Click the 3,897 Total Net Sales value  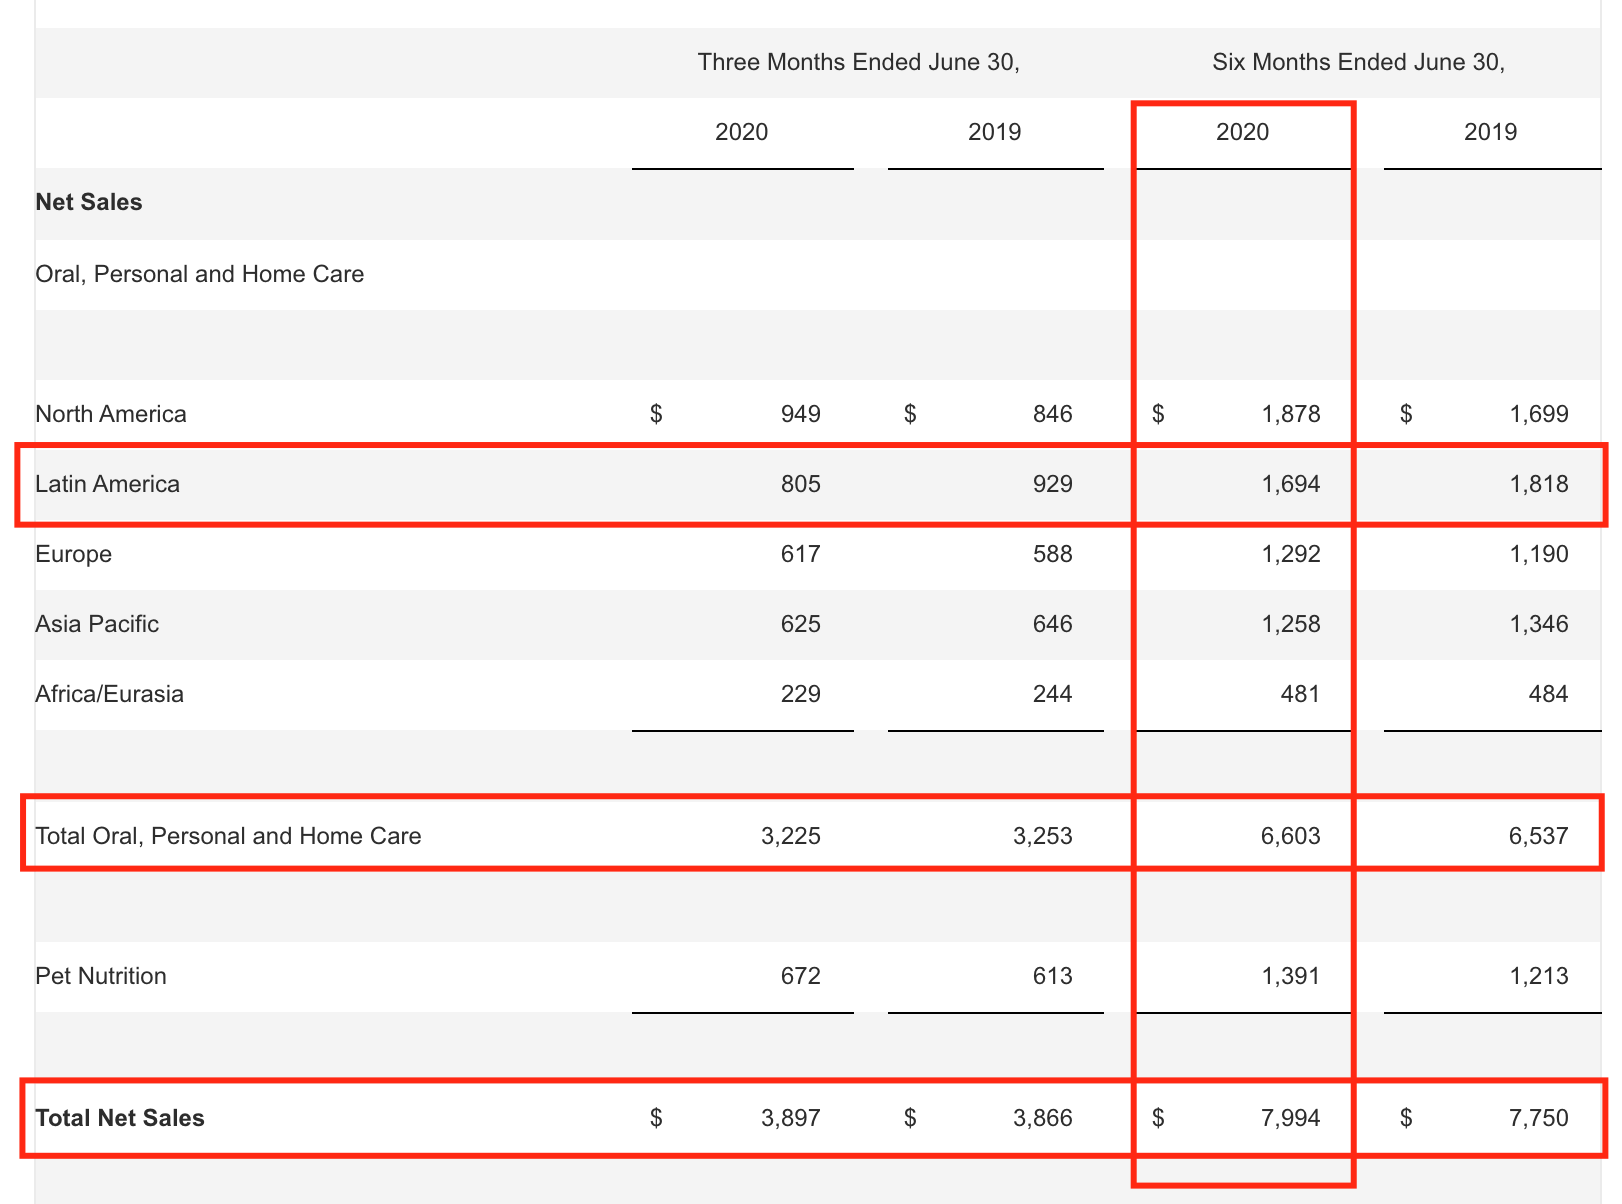(790, 1118)
